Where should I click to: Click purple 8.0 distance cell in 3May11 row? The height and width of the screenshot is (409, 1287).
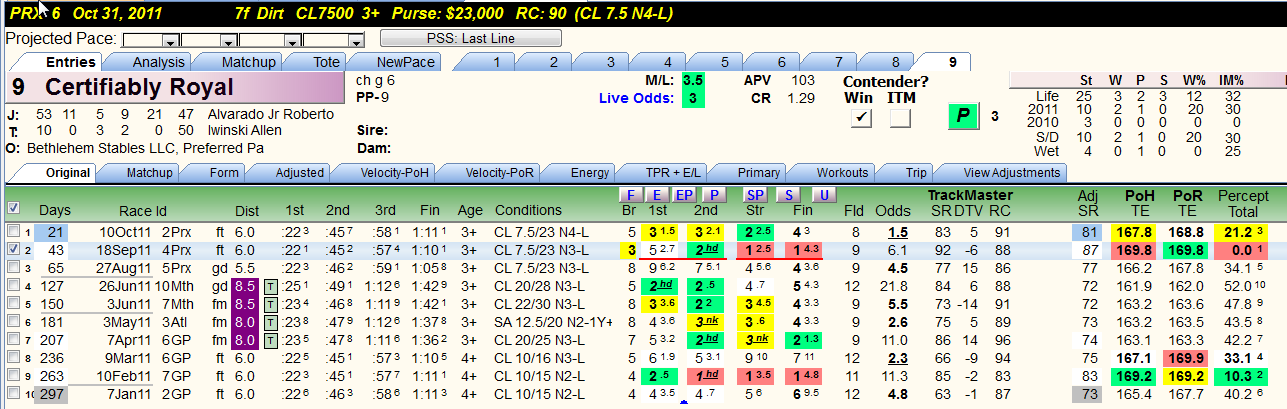tap(246, 321)
